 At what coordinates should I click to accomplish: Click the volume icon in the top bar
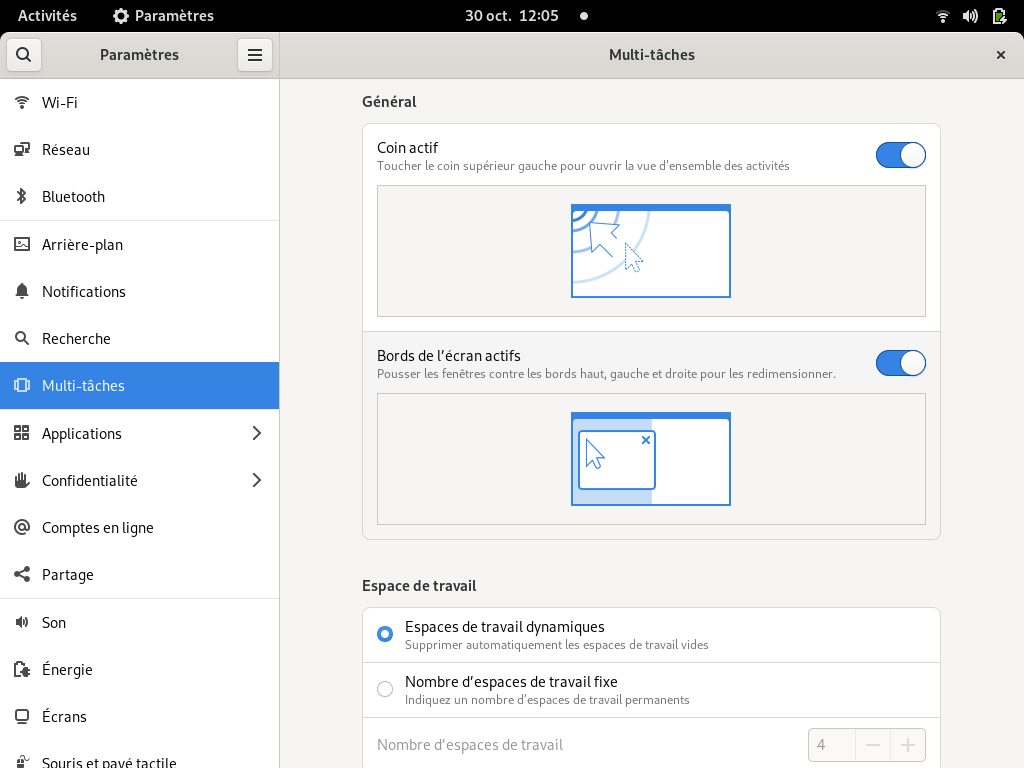pos(970,16)
